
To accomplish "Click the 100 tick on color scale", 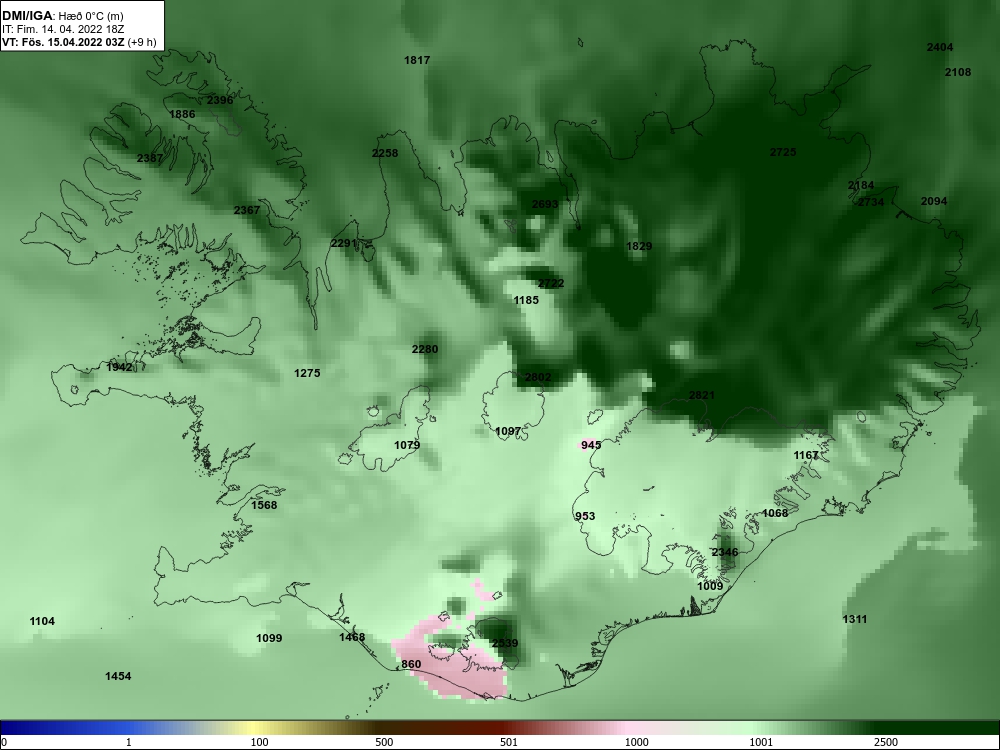I will (260, 742).
